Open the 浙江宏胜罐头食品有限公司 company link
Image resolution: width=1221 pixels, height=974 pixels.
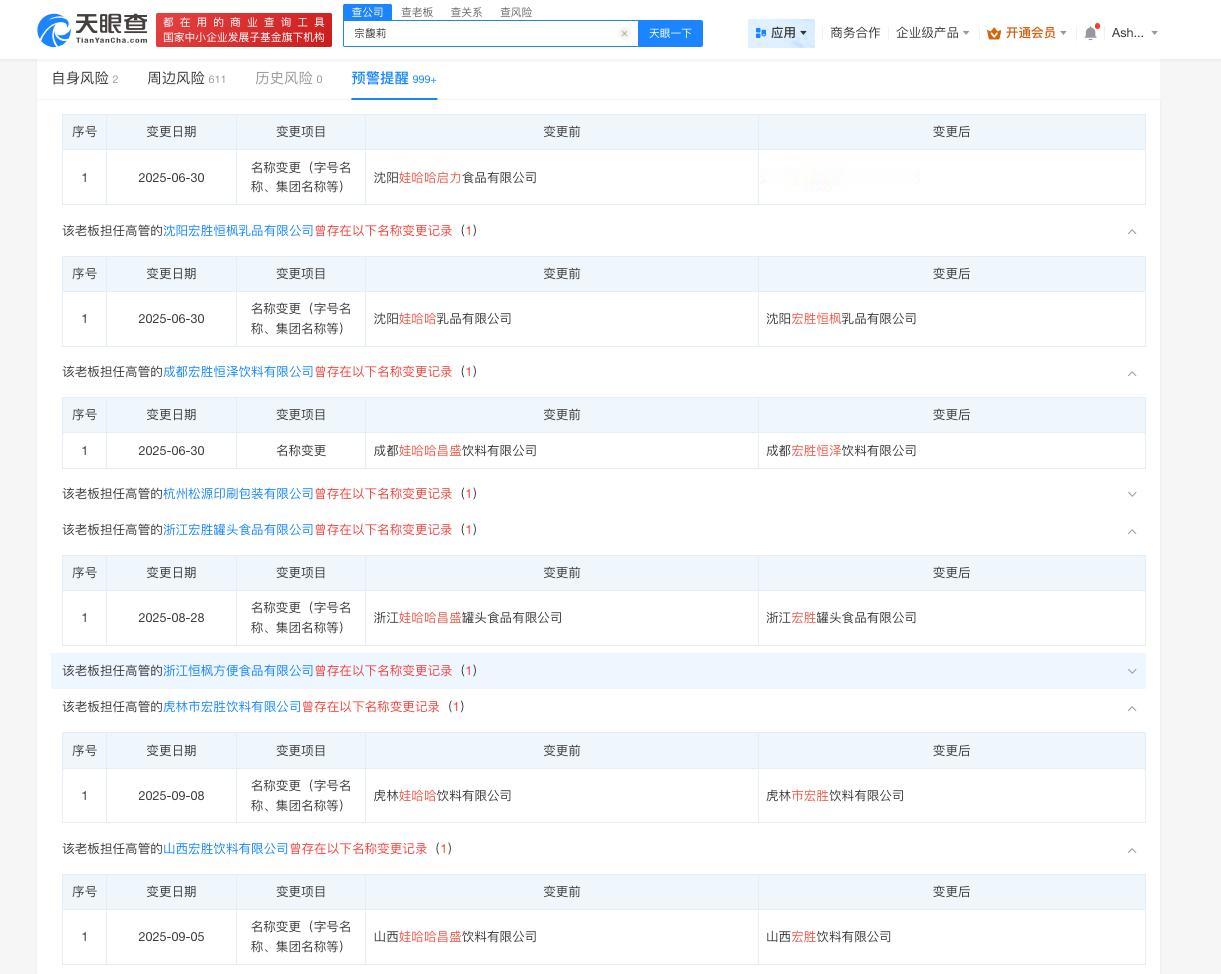238,530
